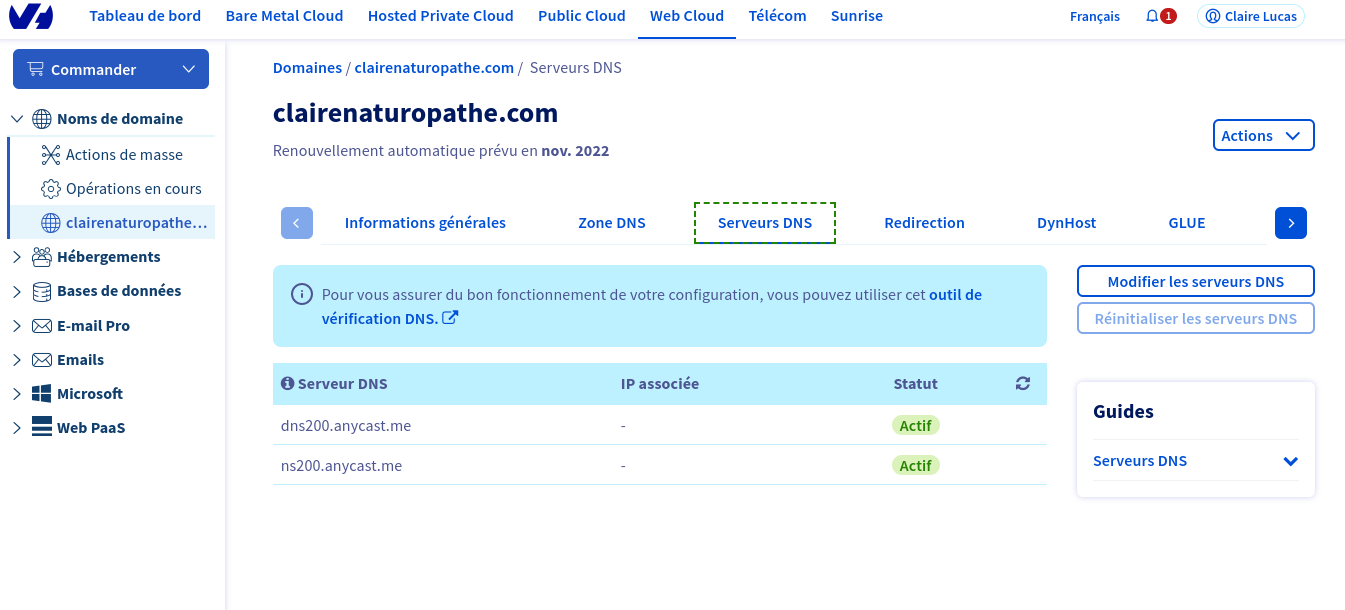
Task: Open the Commander dropdown button
Action: (111, 69)
